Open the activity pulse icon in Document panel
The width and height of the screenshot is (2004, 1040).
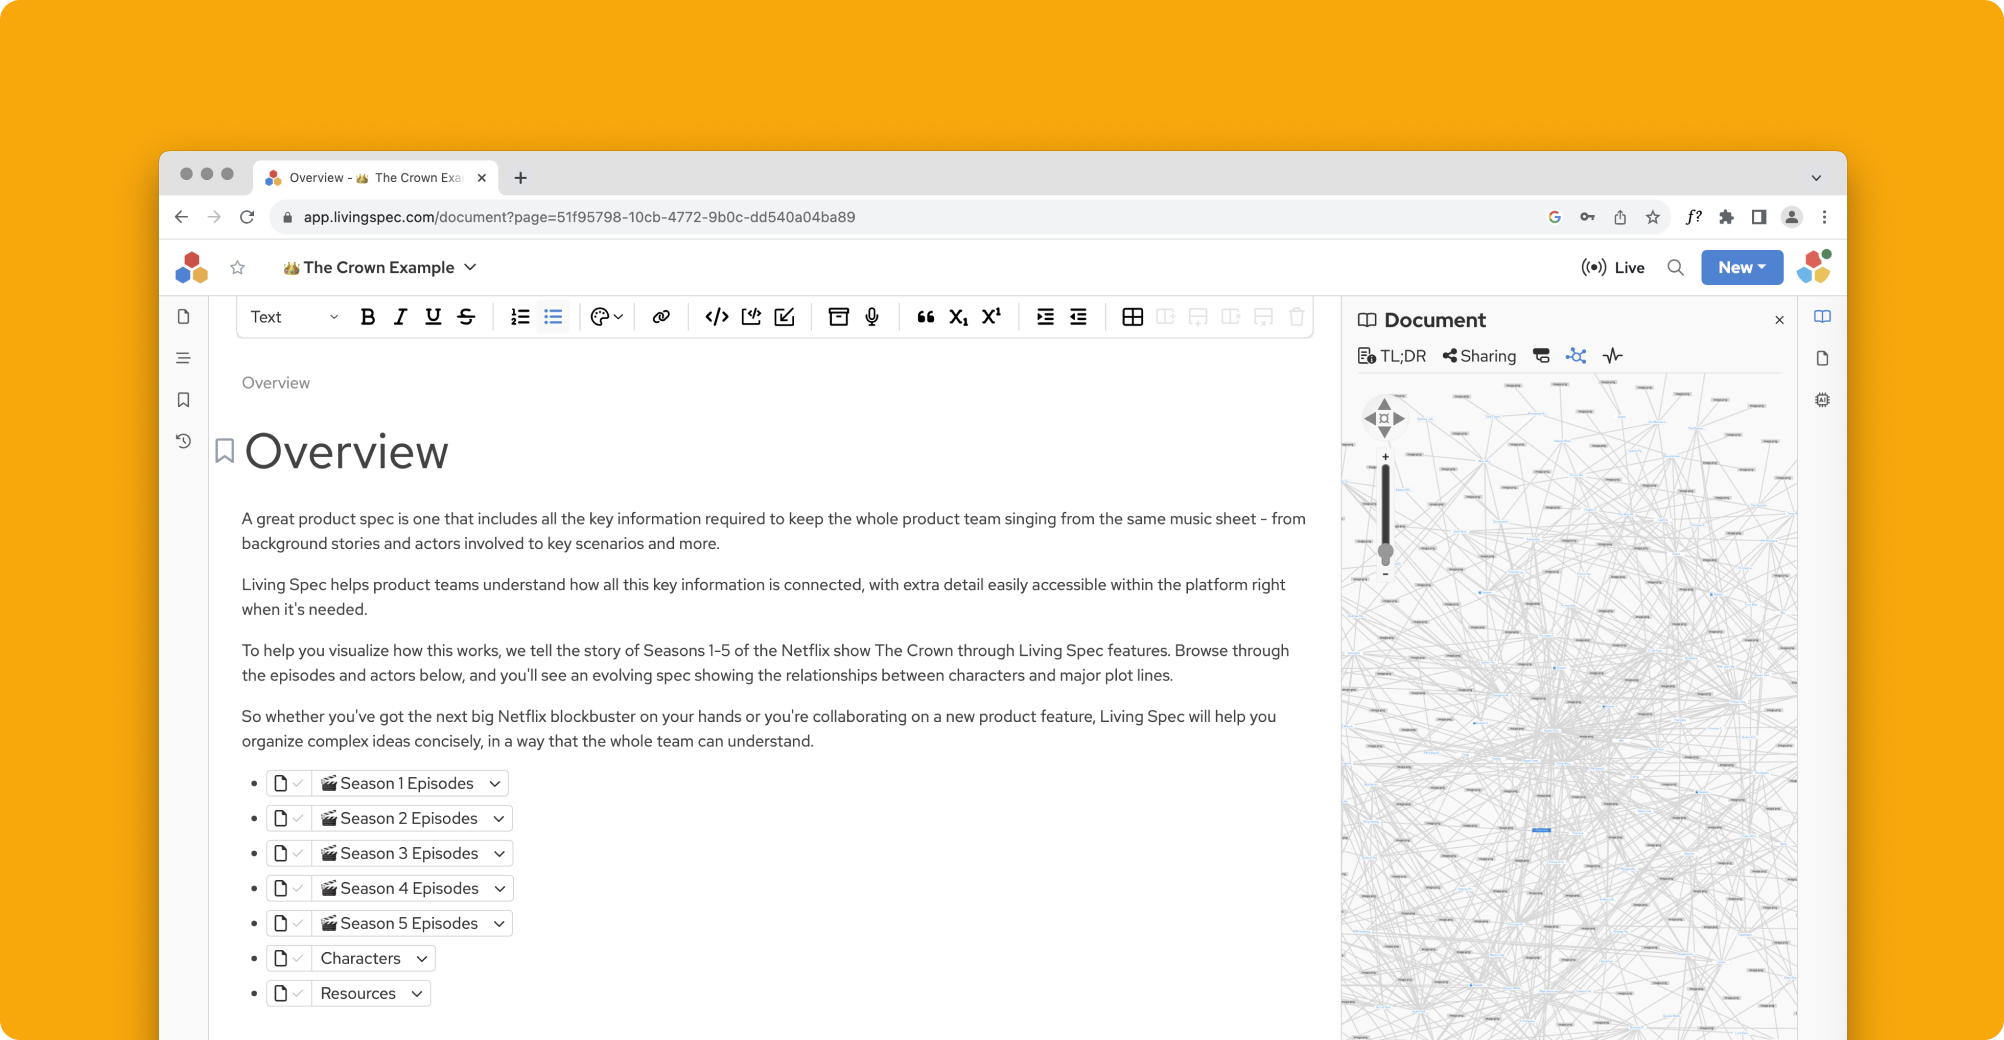[1612, 356]
